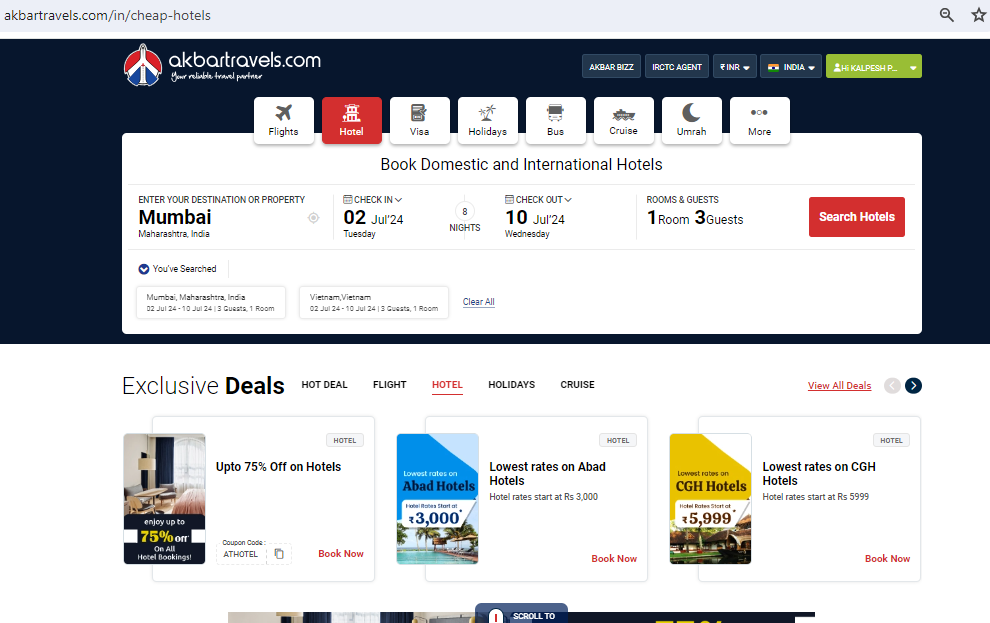990x623 pixels.
Task: Click Lowest rates on Abad Hotels title
Action: click(x=547, y=473)
